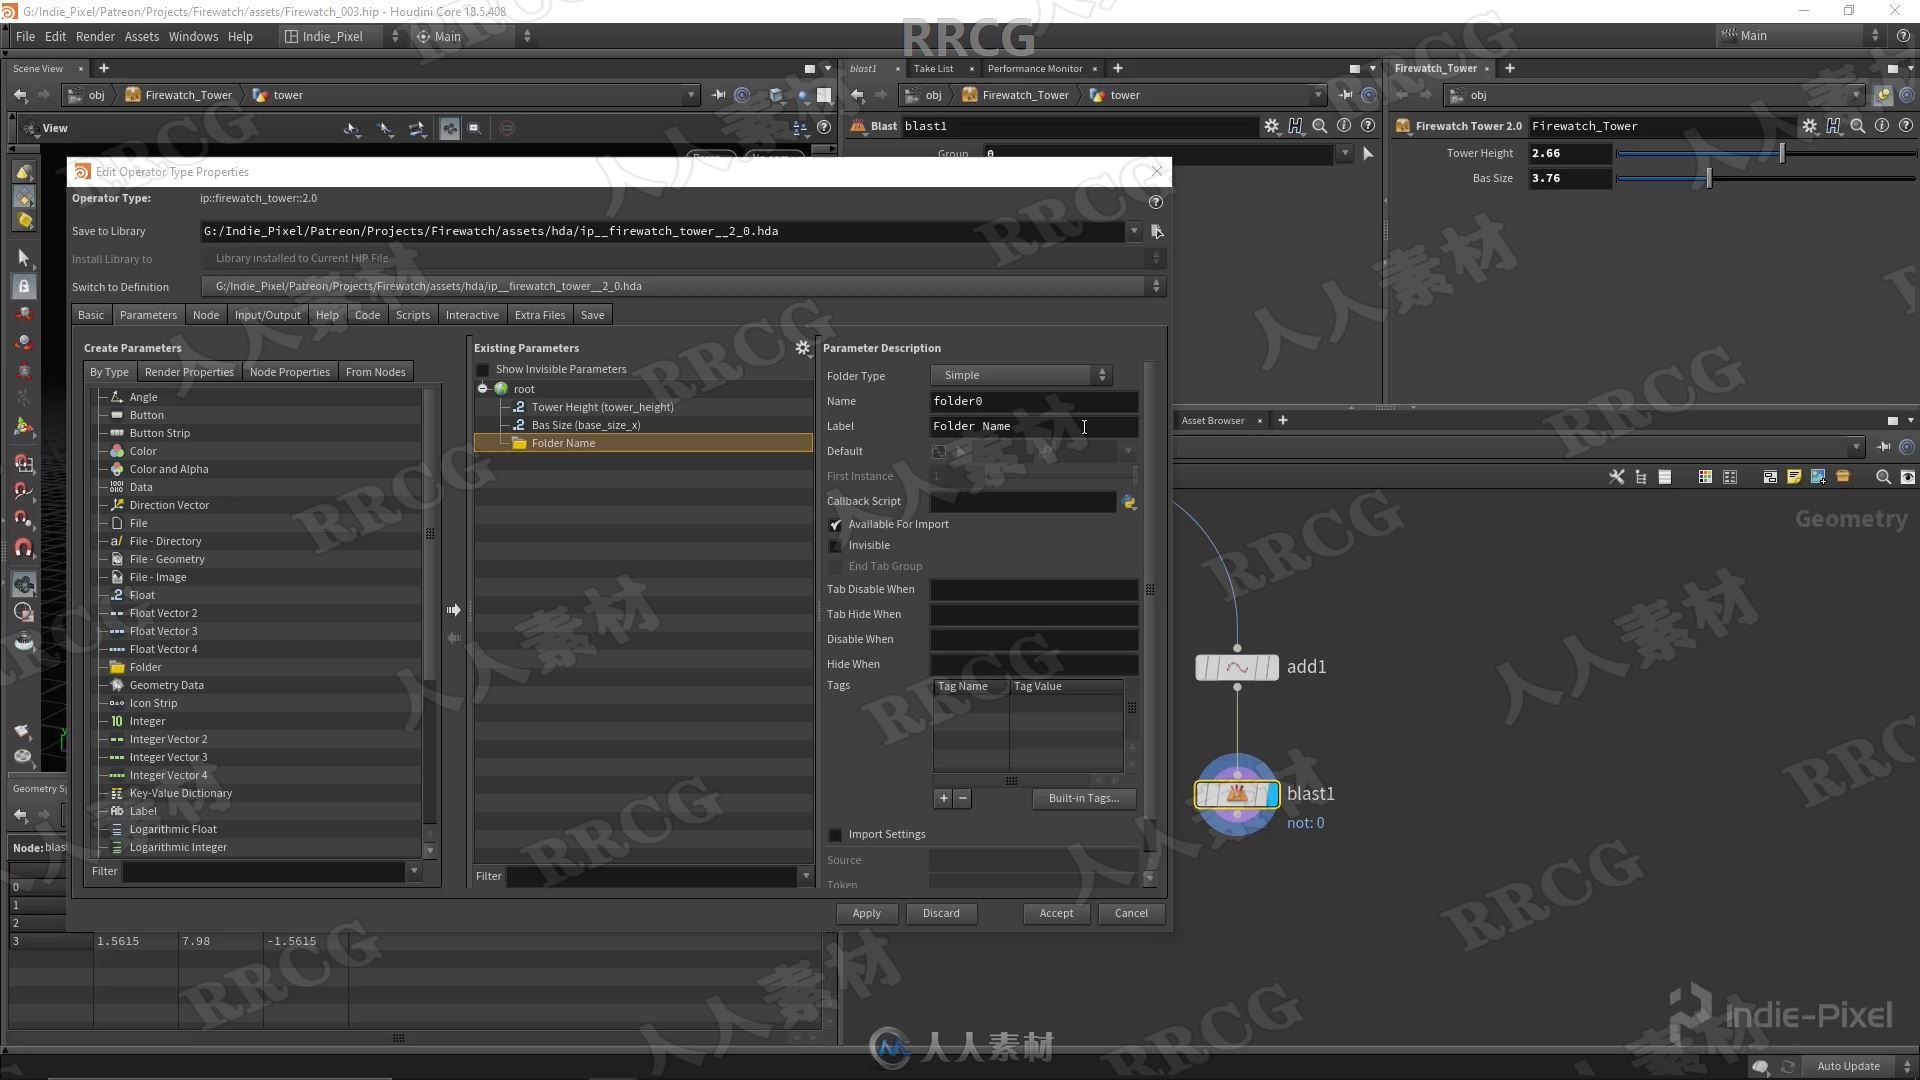Toggle Available For Import checkbox
The height and width of the screenshot is (1080, 1920).
coord(835,524)
